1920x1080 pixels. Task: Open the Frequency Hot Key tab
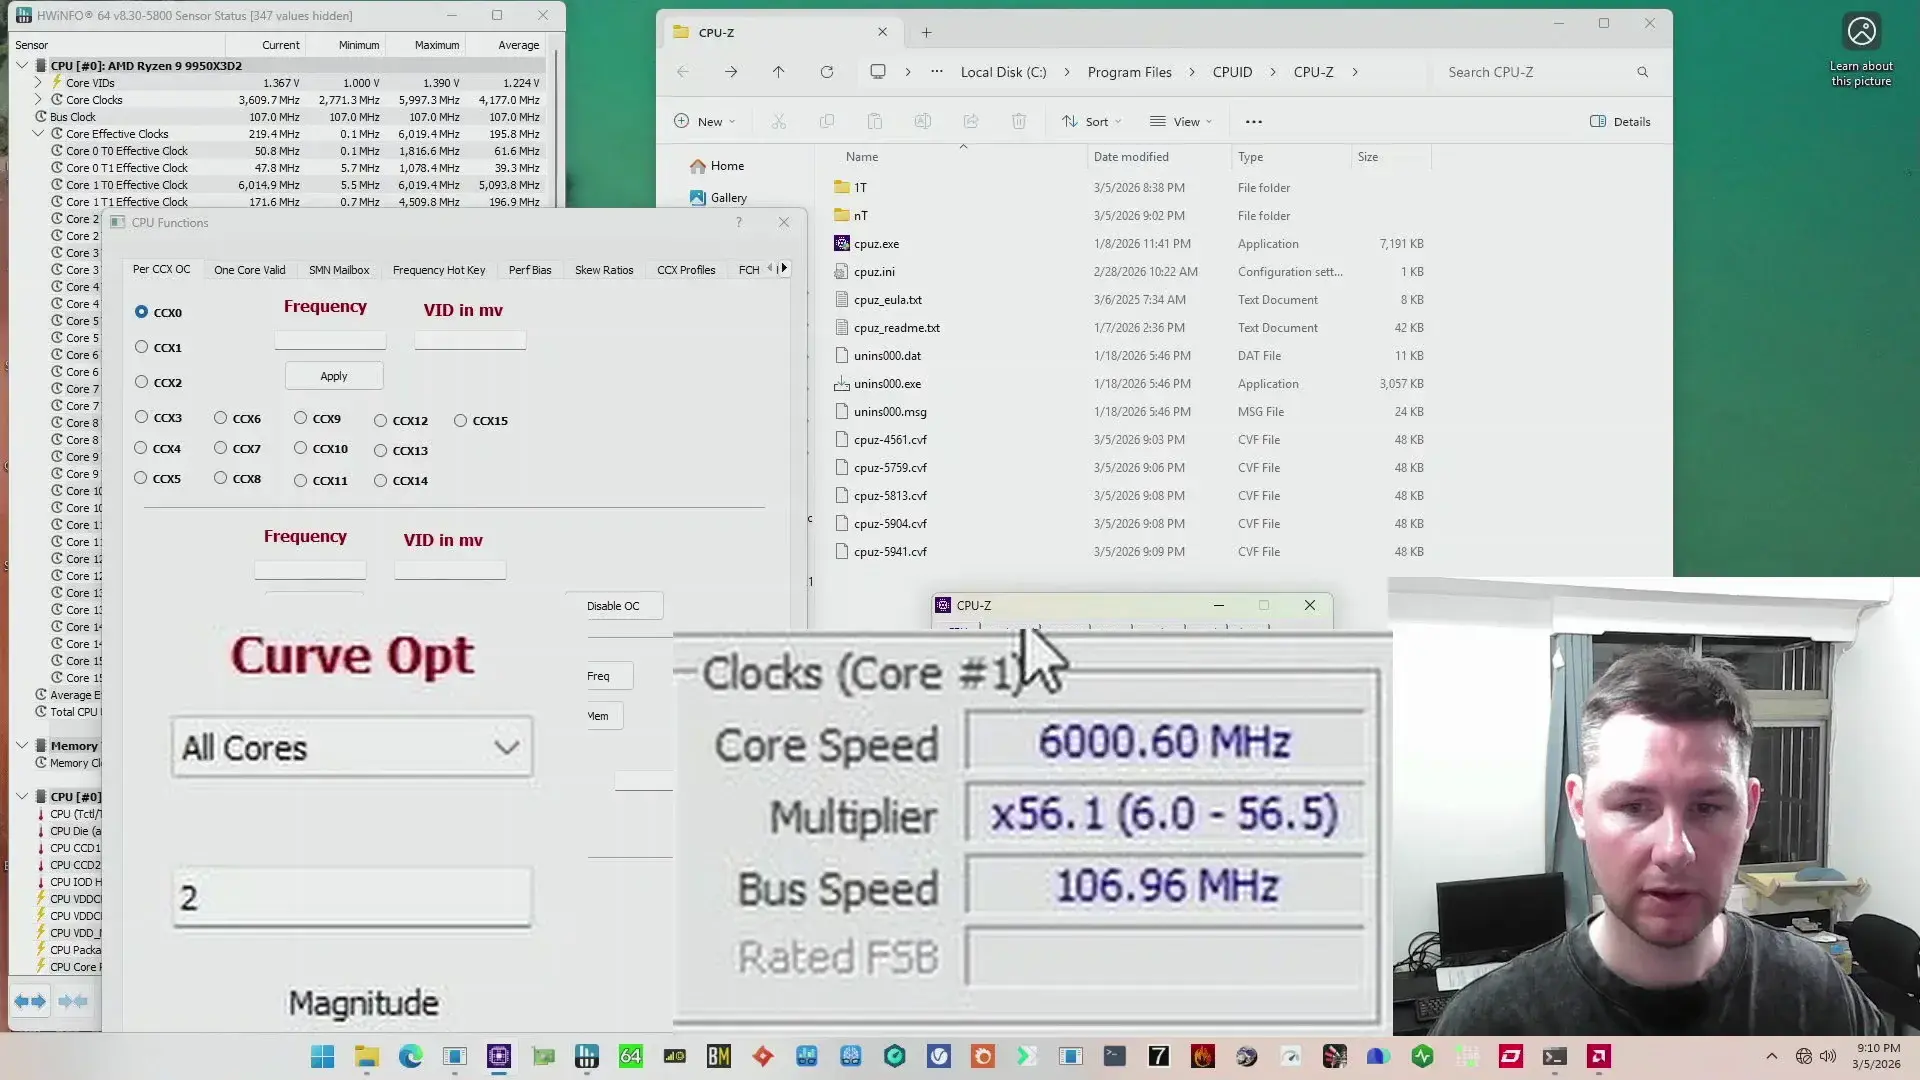tap(439, 270)
